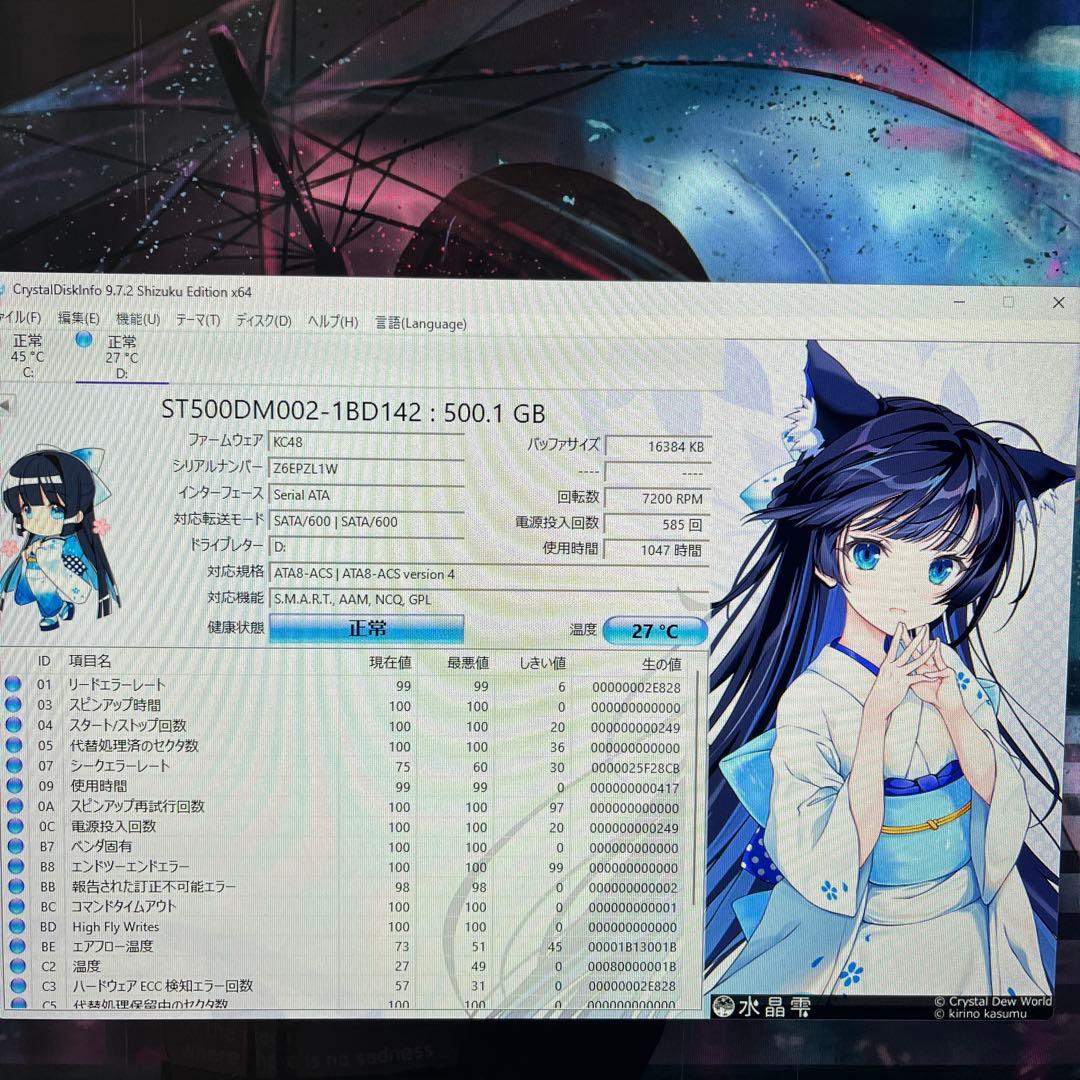
Task: Click the 現在値 column header
Action: pos(390,663)
